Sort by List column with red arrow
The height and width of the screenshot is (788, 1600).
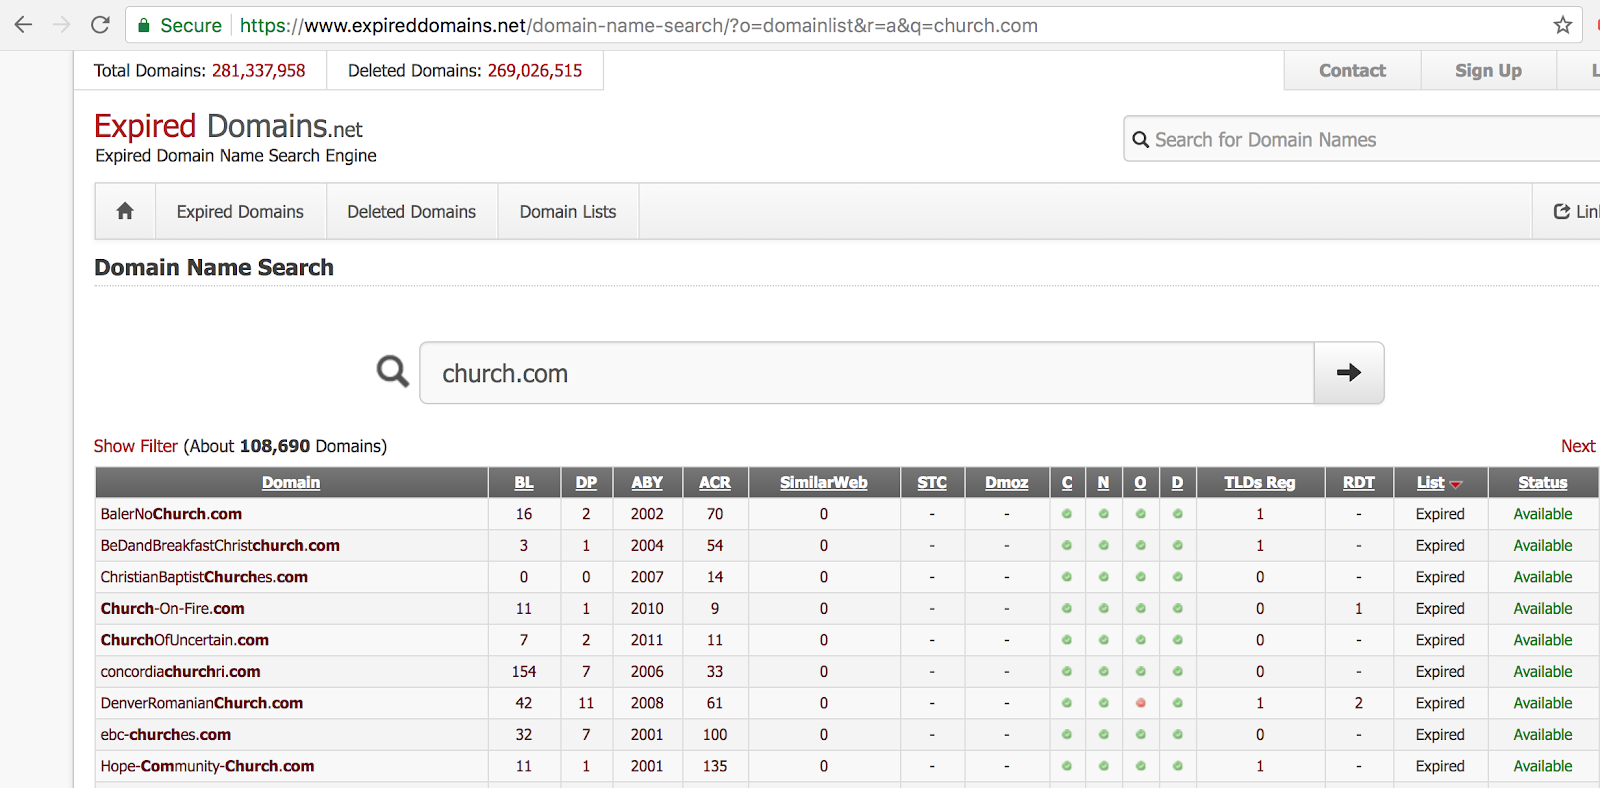[x=1439, y=483]
